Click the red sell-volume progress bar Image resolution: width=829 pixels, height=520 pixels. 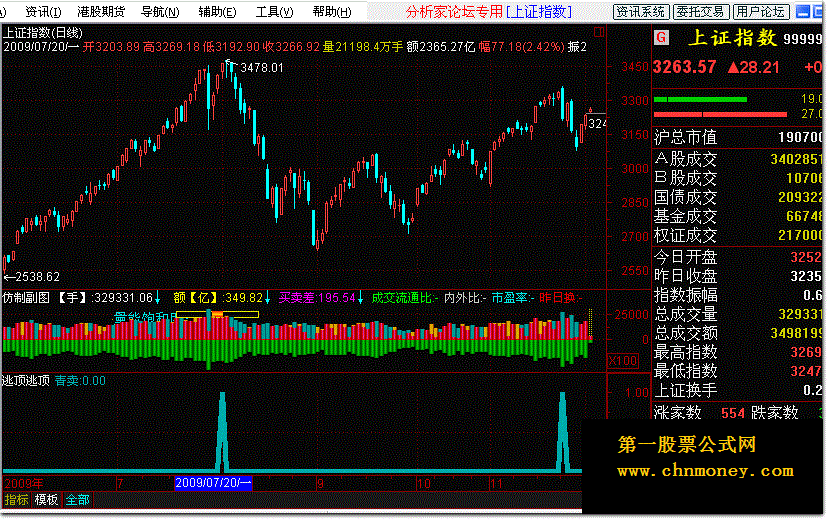(720, 114)
